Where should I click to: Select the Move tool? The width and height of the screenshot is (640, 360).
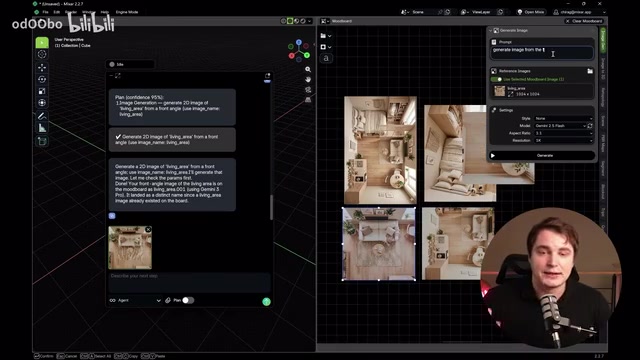pos(42,67)
